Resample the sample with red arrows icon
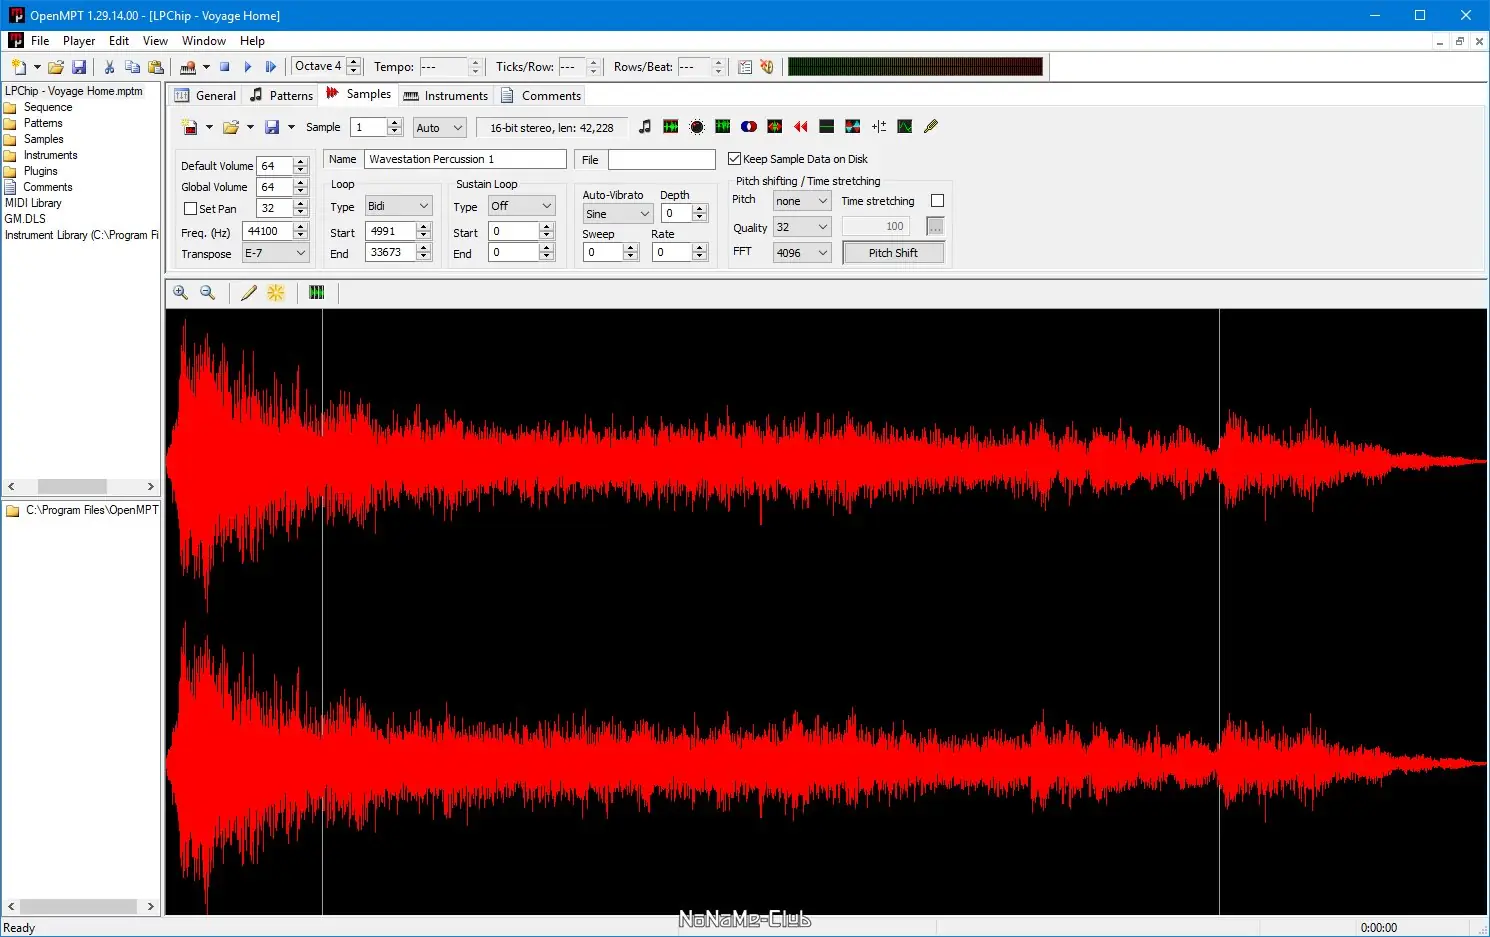Viewport: 1490px width, 937px height. click(x=775, y=127)
